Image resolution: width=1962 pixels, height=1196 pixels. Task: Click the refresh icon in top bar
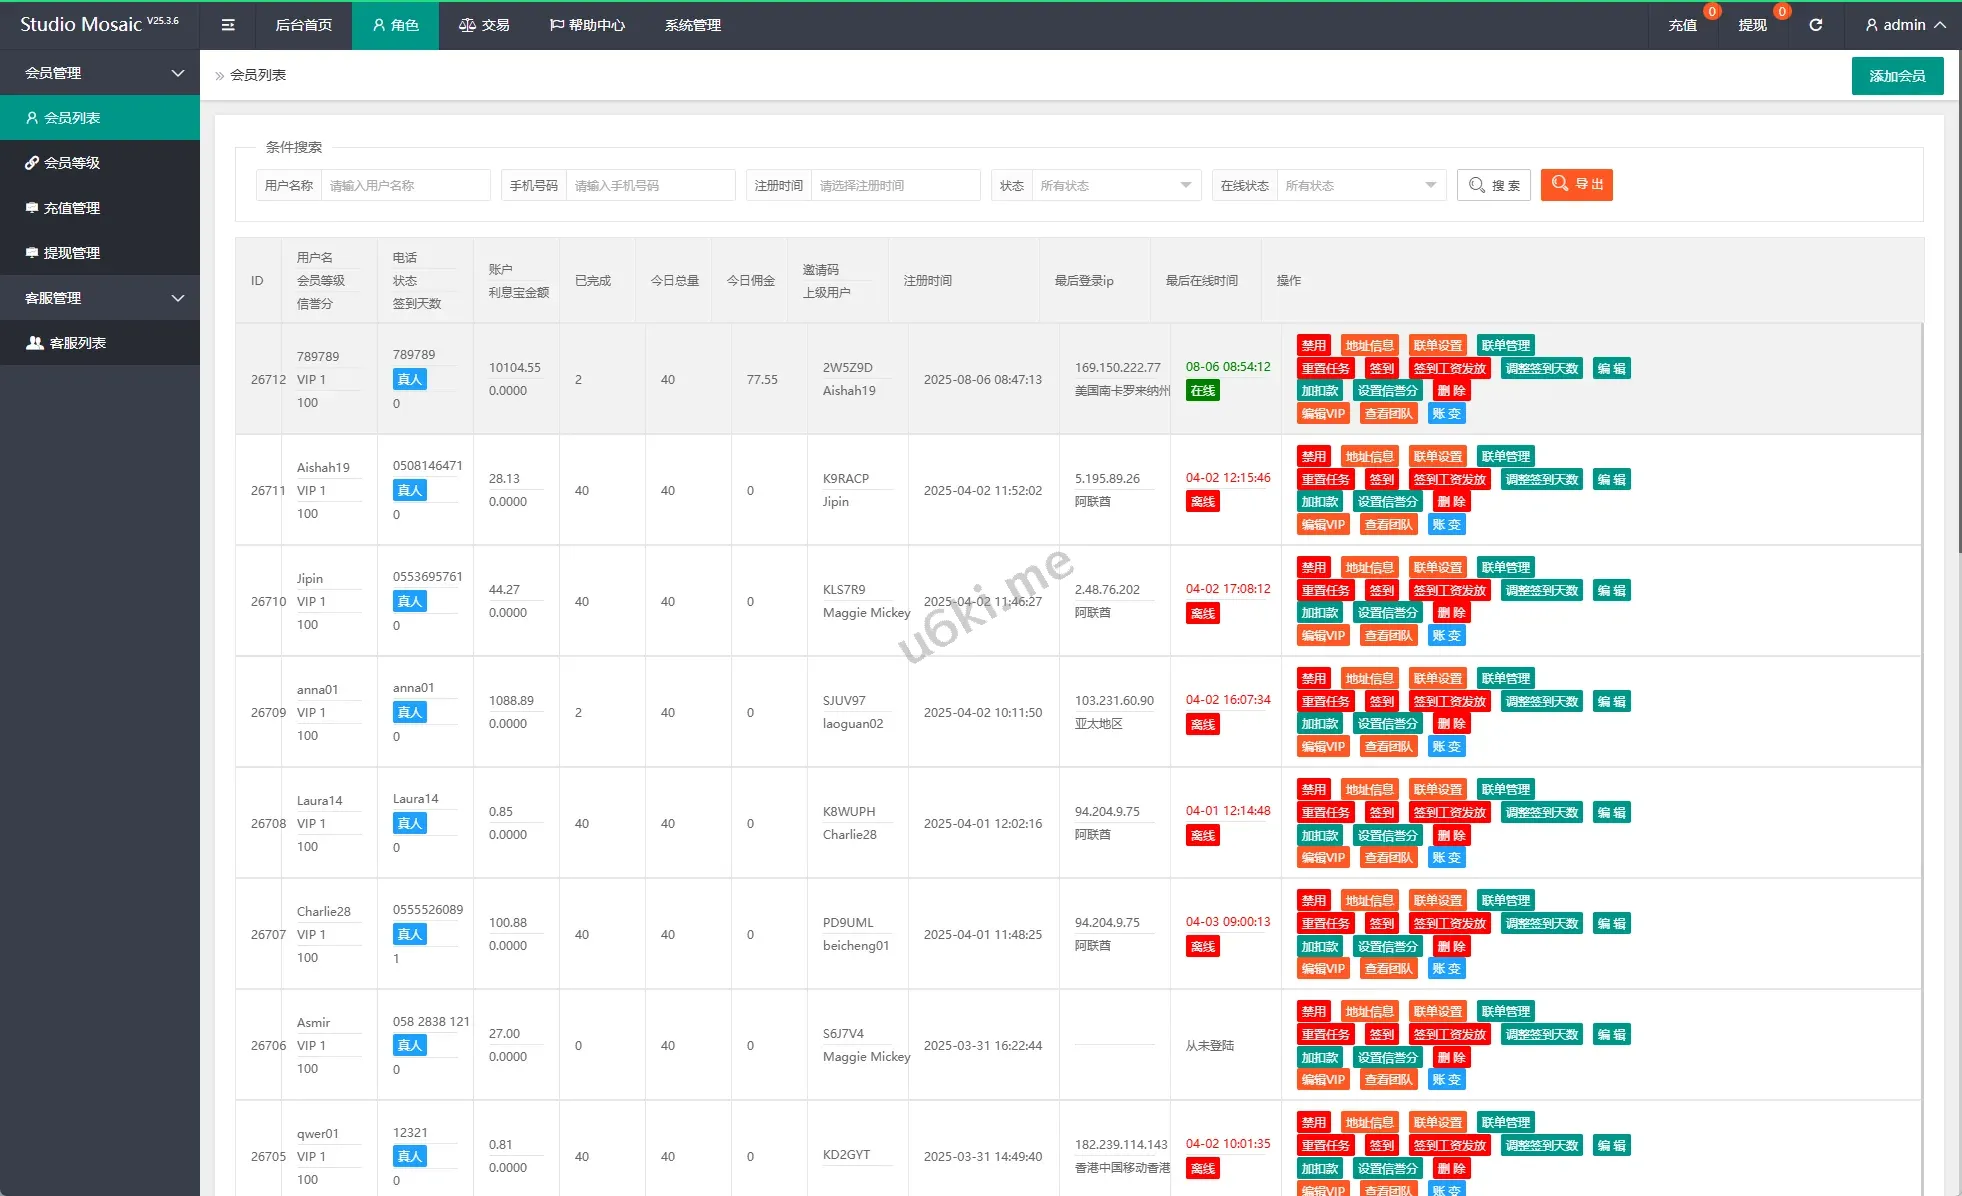click(1815, 25)
